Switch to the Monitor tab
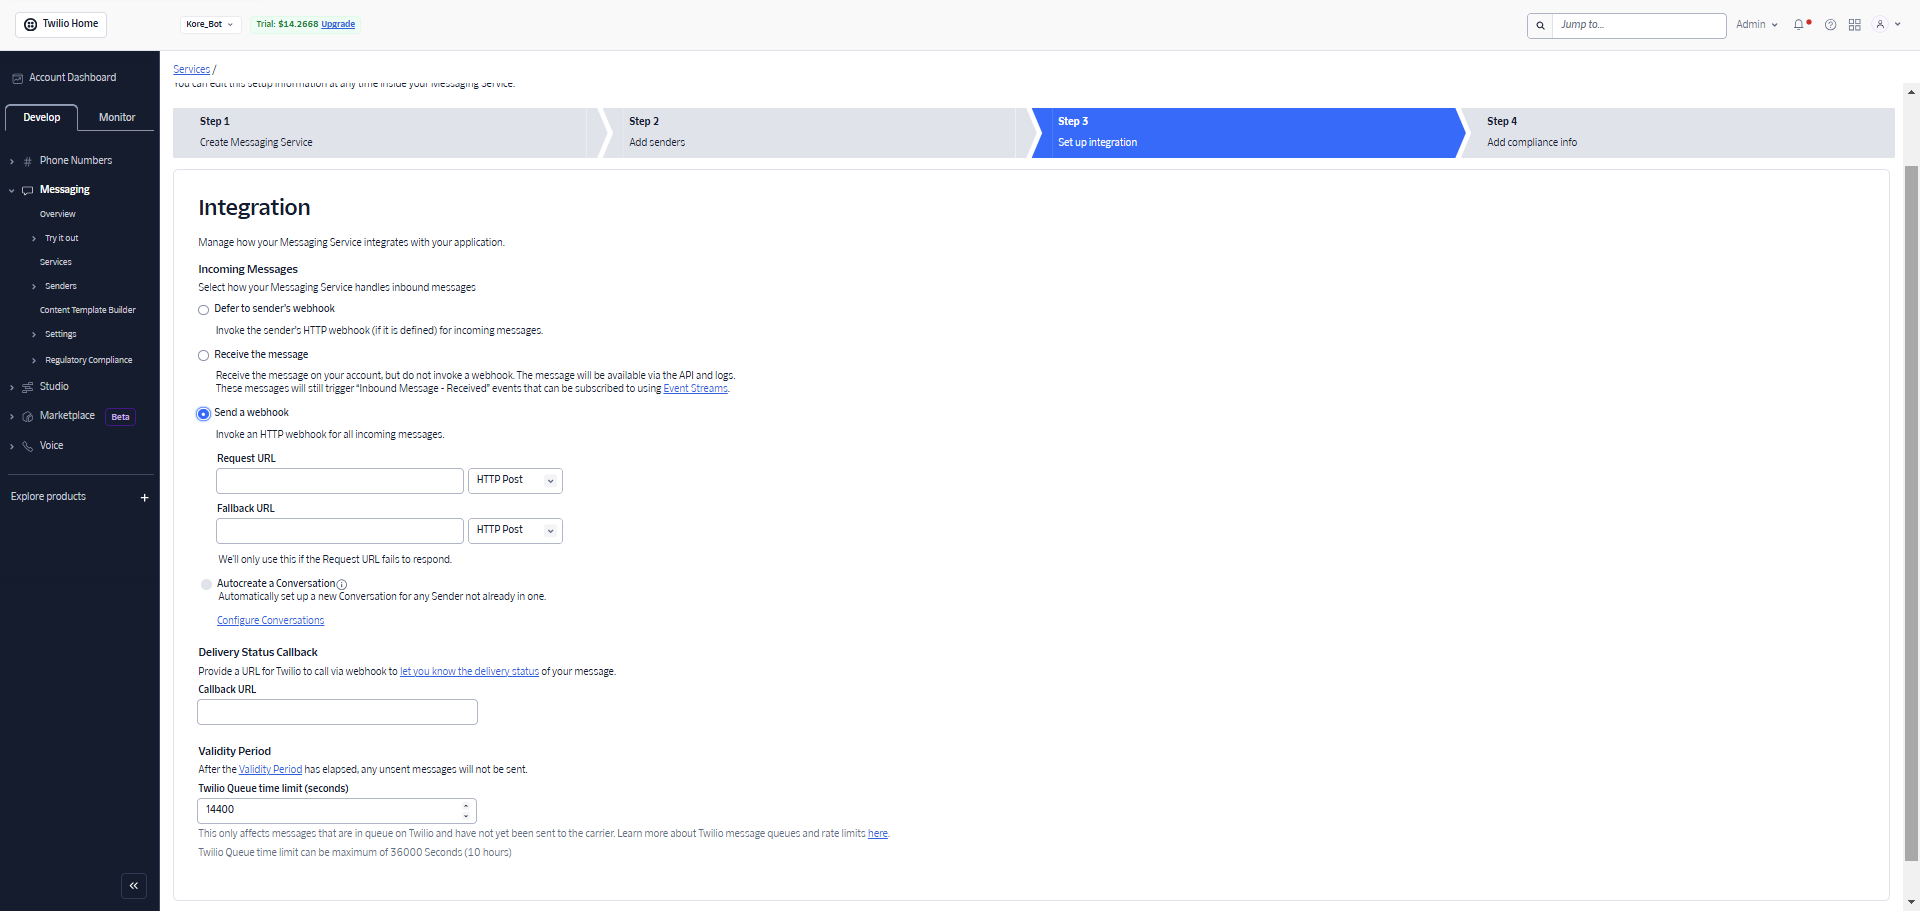Viewport: 1920px width, 911px height. click(x=117, y=118)
